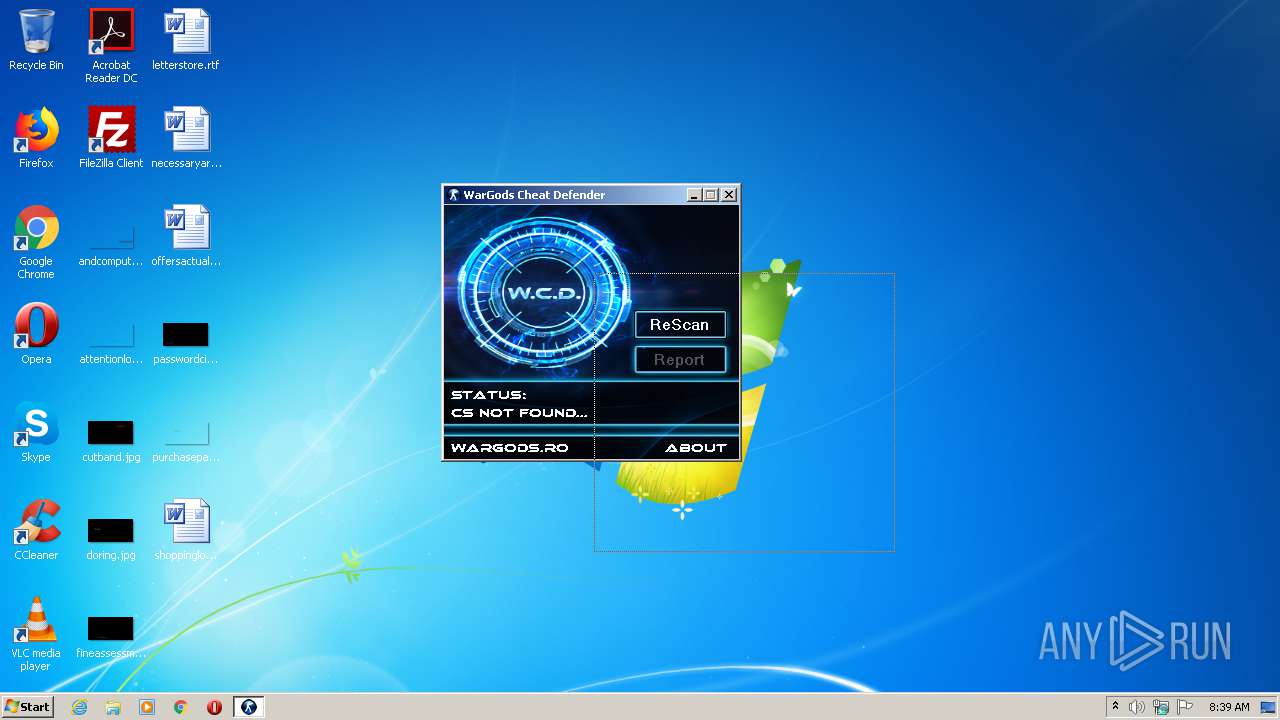Click the WarGods Cheat Defender title icon

coord(454,195)
